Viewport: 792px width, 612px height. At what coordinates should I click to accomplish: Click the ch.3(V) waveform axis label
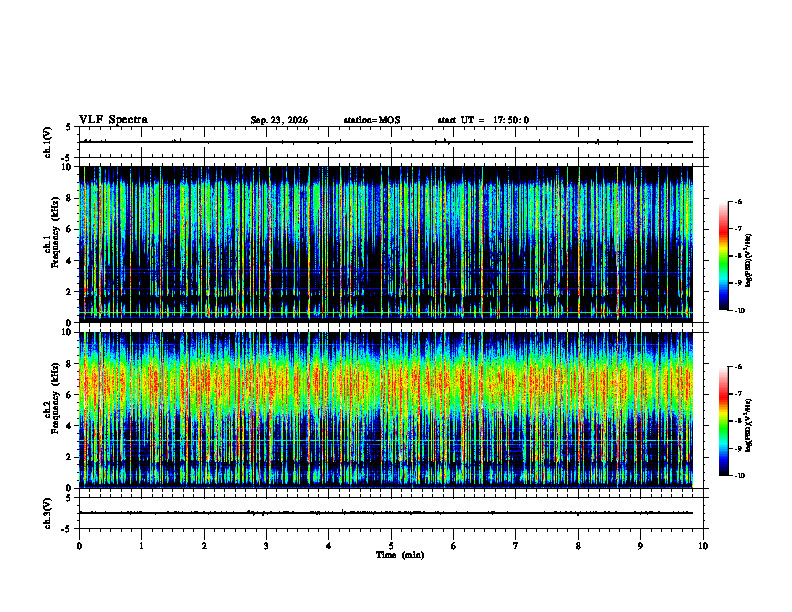coord(47,513)
